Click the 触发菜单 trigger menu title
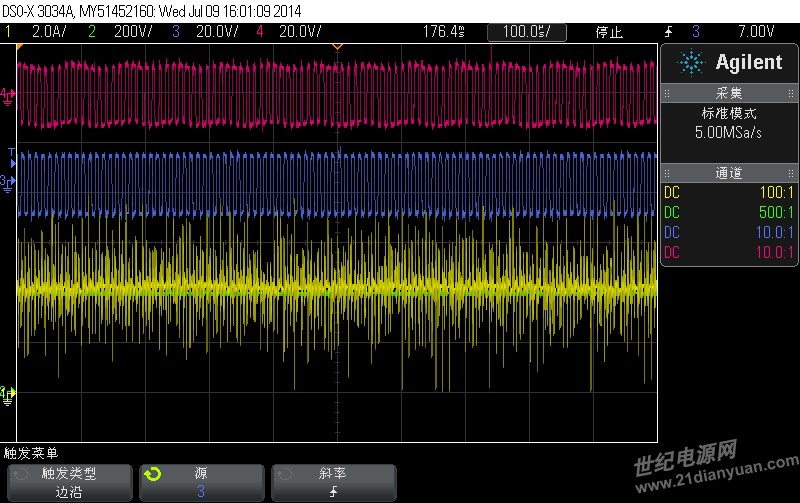The width and height of the screenshot is (800, 503). [x=31, y=453]
